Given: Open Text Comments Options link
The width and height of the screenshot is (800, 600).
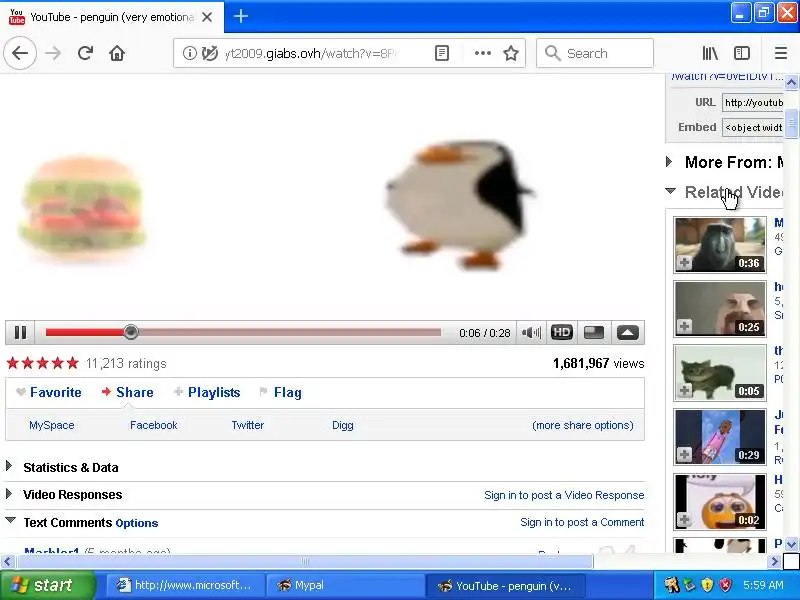Looking at the screenshot, I should [x=137, y=523].
